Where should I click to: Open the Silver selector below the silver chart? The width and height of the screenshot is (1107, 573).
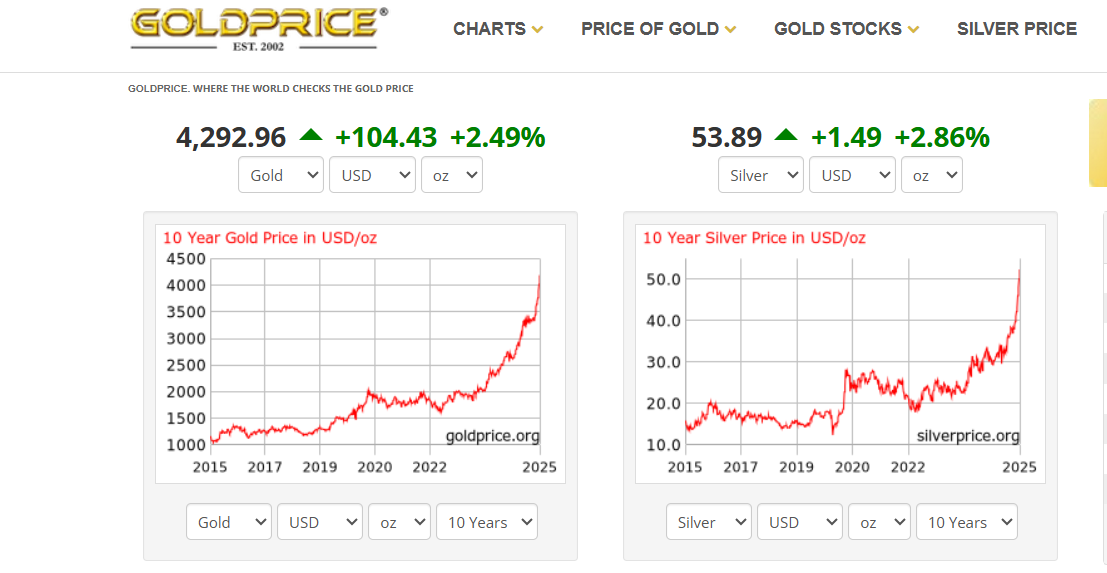[x=709, y=522]
